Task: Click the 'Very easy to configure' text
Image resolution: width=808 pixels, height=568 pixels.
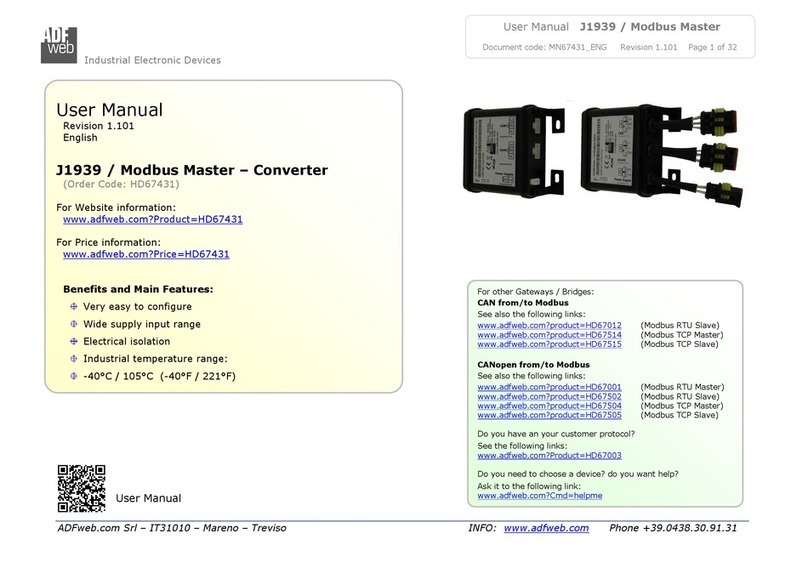Action: [138, 307]
